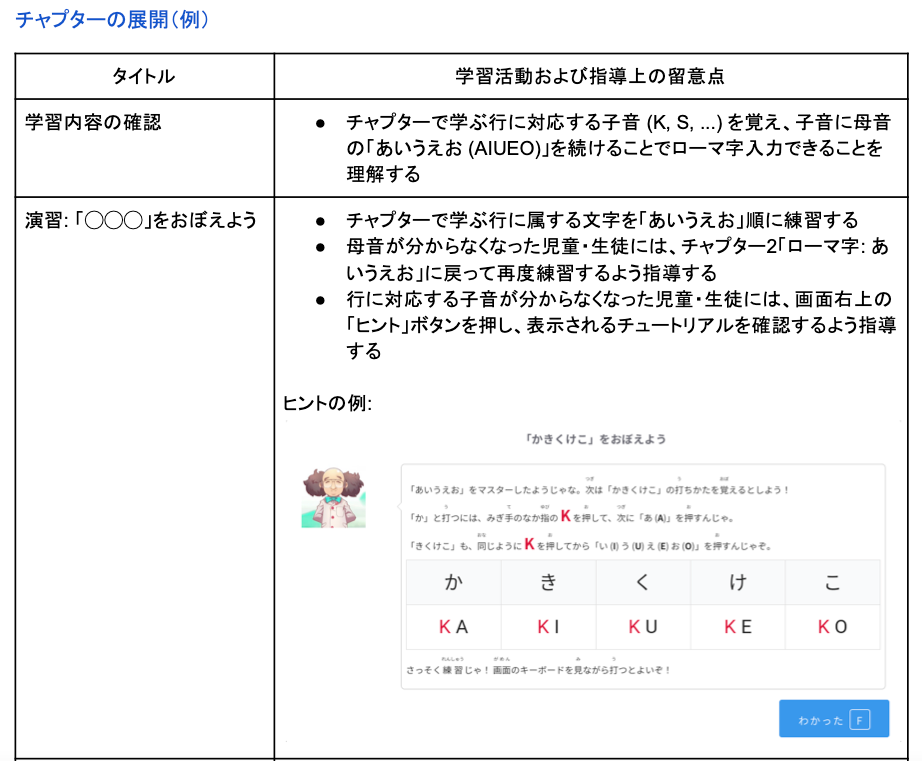The image size is (922, 761).
Task: Click the か cell in hint table
Action: coord(453,582)
